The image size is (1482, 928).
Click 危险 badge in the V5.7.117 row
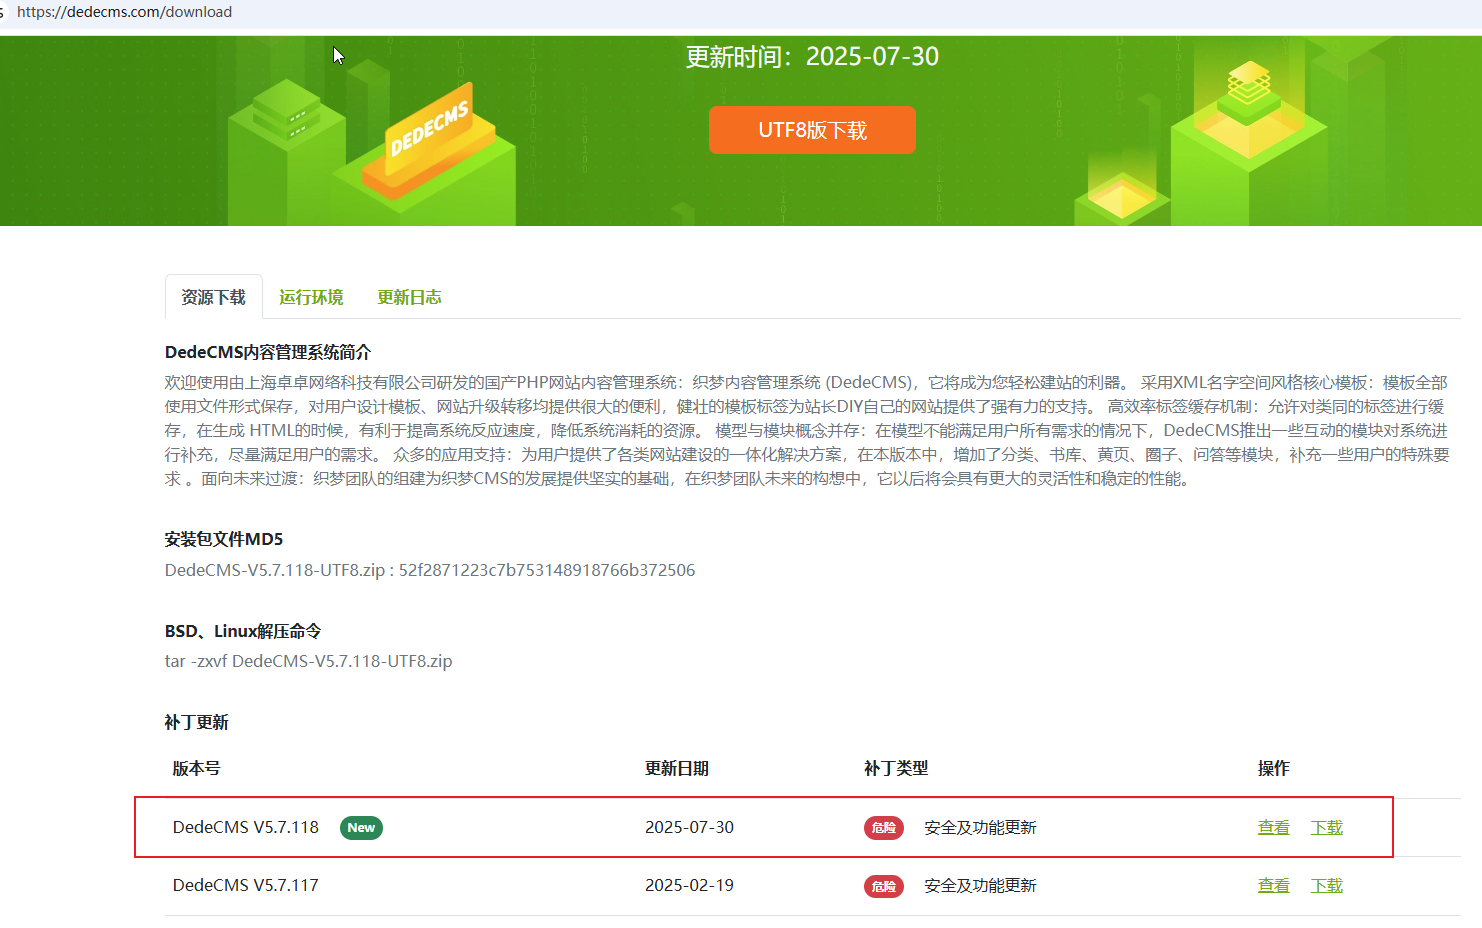tap(884, 886)
